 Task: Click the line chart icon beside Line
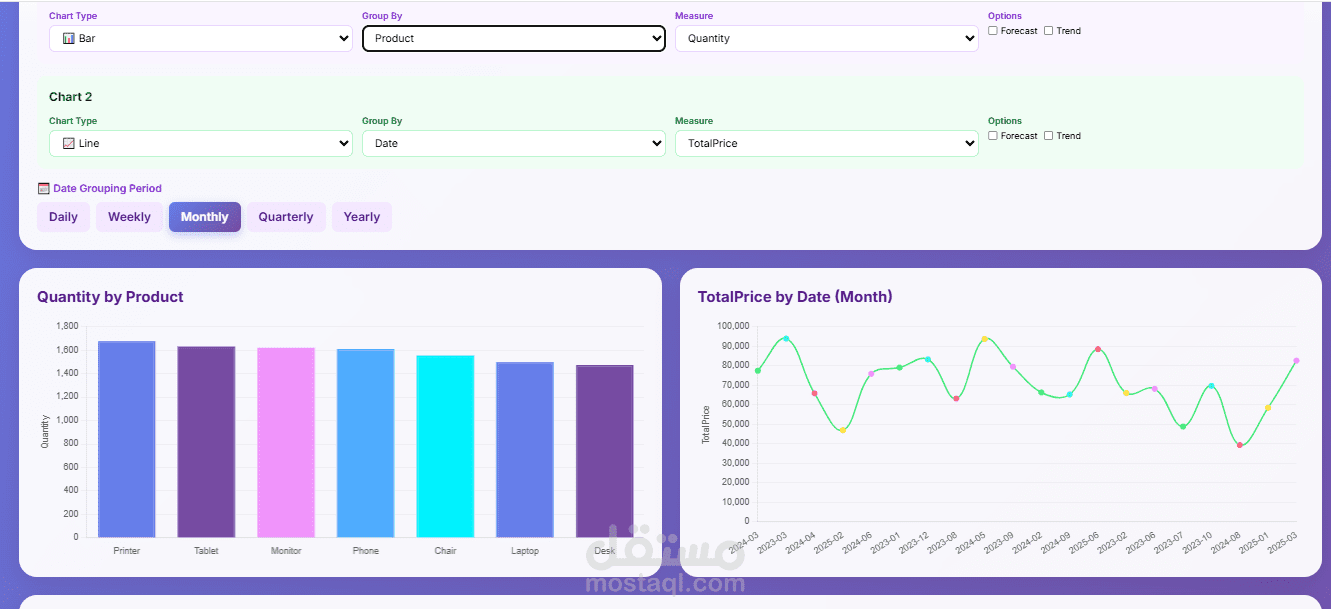coord(67,142)
